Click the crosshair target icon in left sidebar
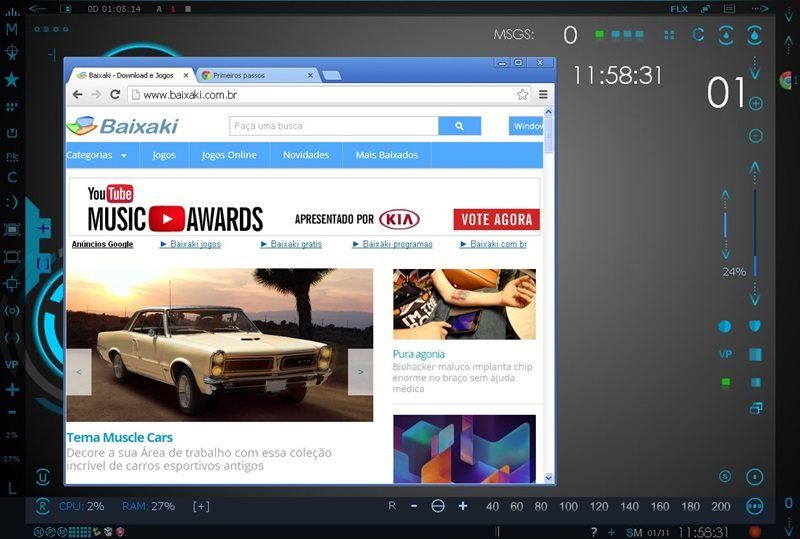 click(x=12, y=53)
